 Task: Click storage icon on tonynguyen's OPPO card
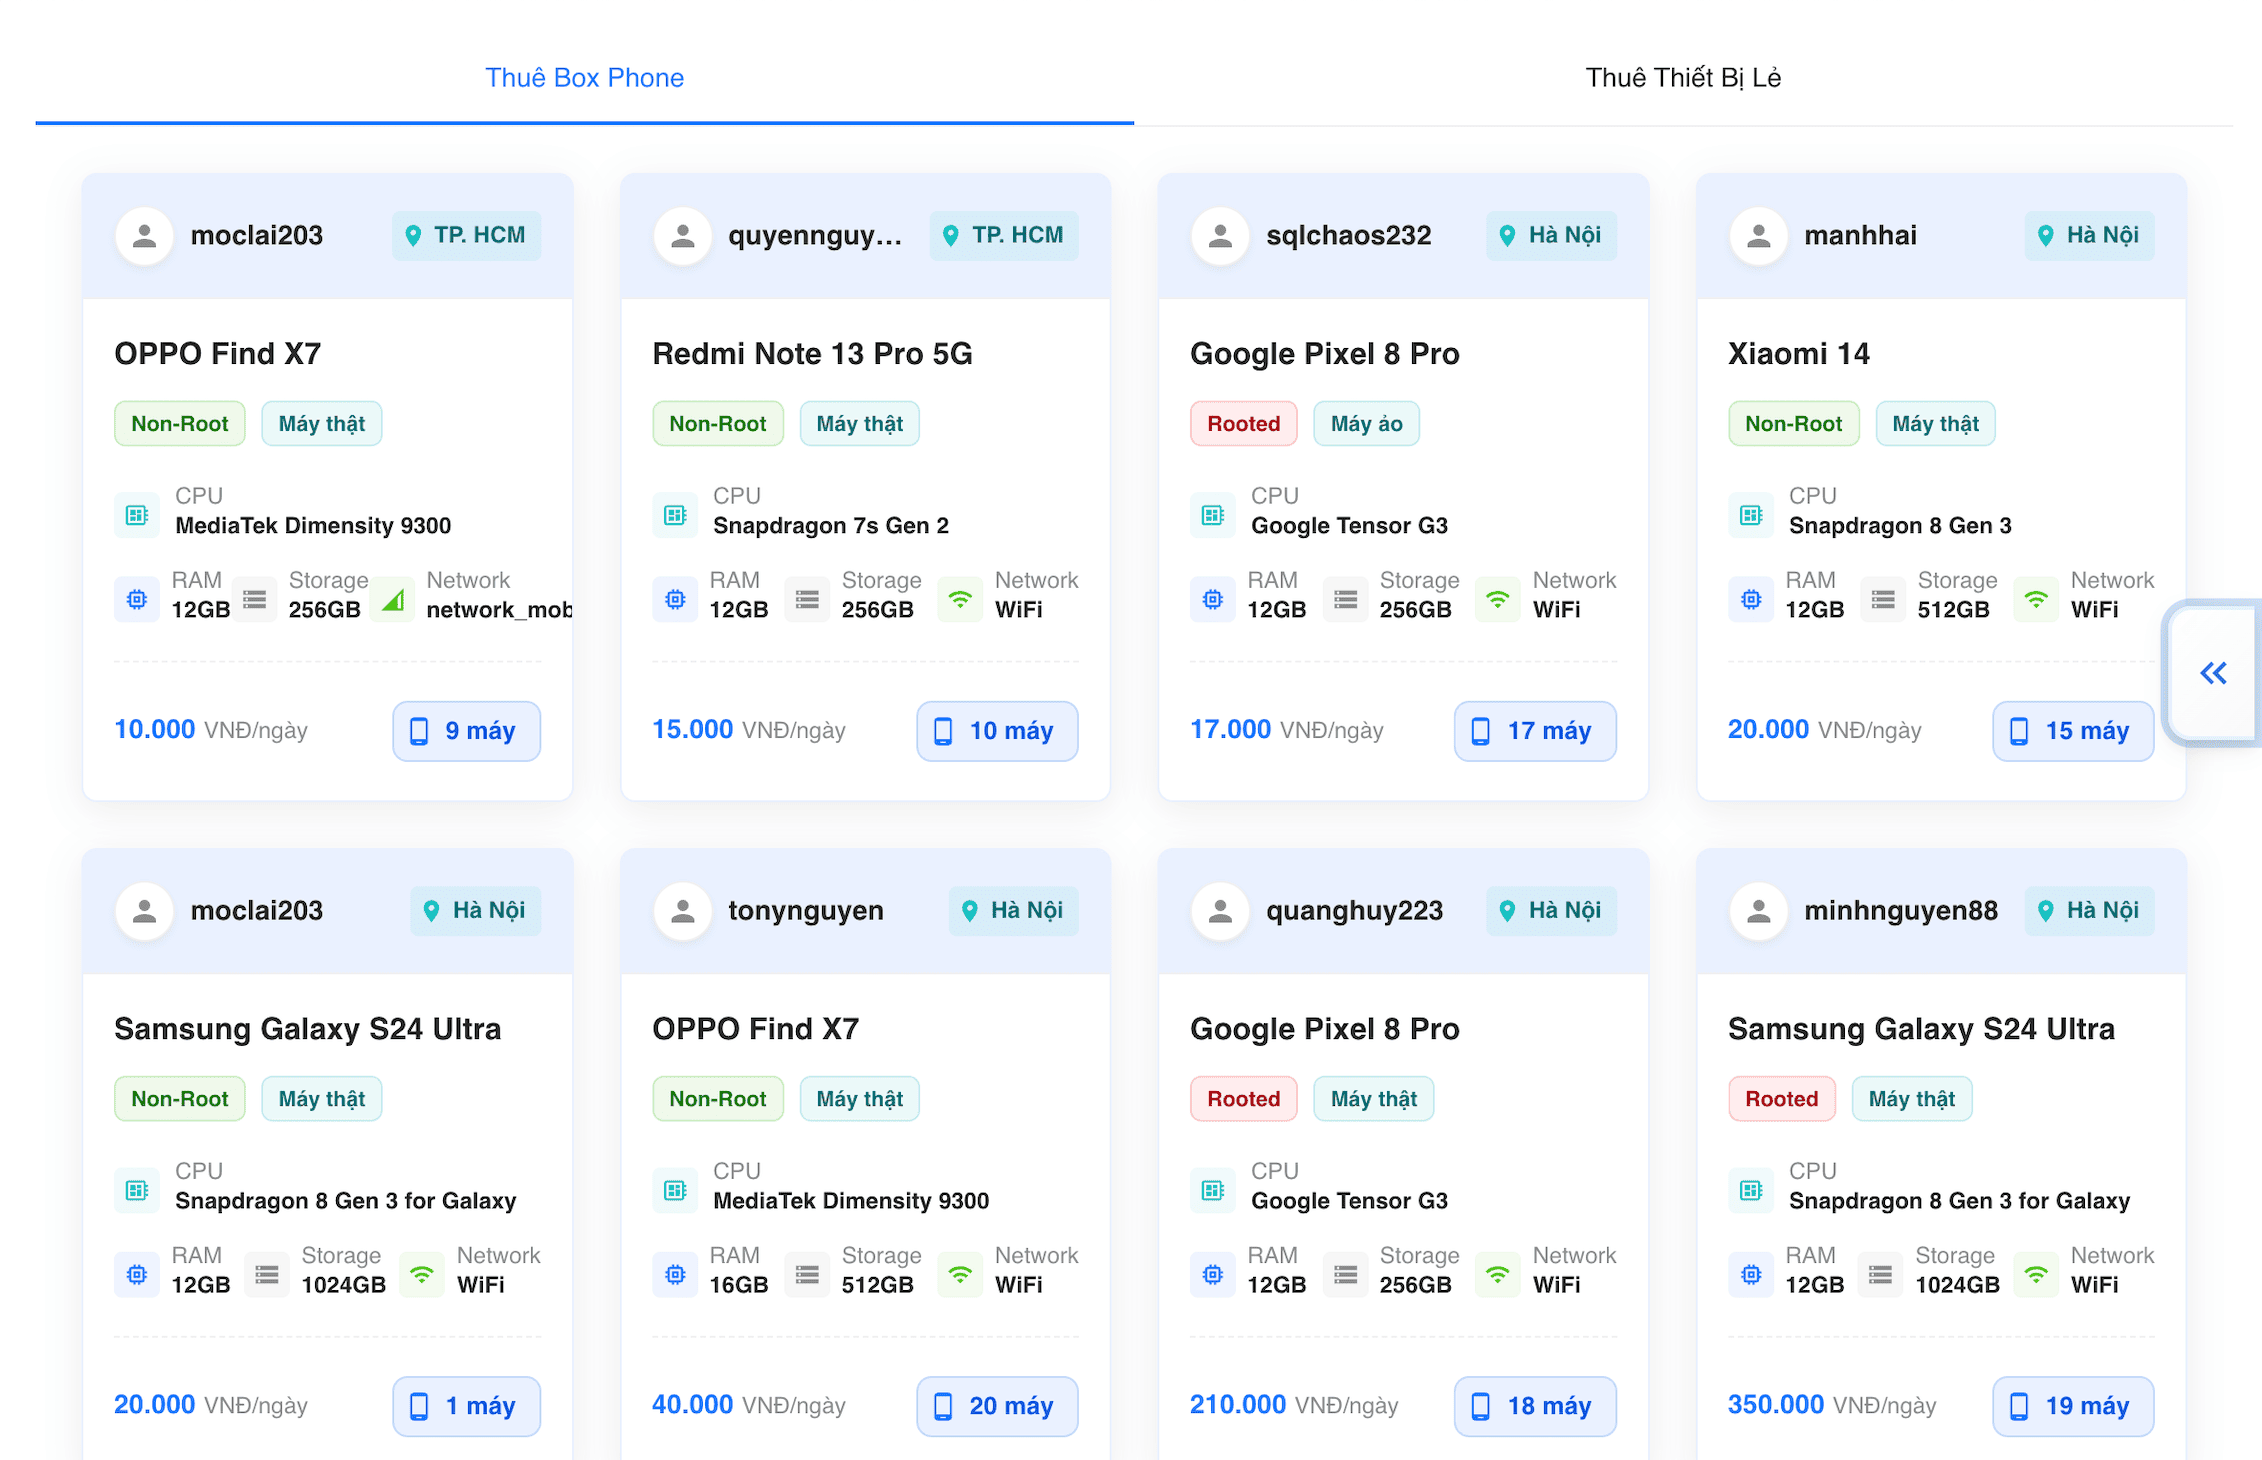click(807, 1275)
